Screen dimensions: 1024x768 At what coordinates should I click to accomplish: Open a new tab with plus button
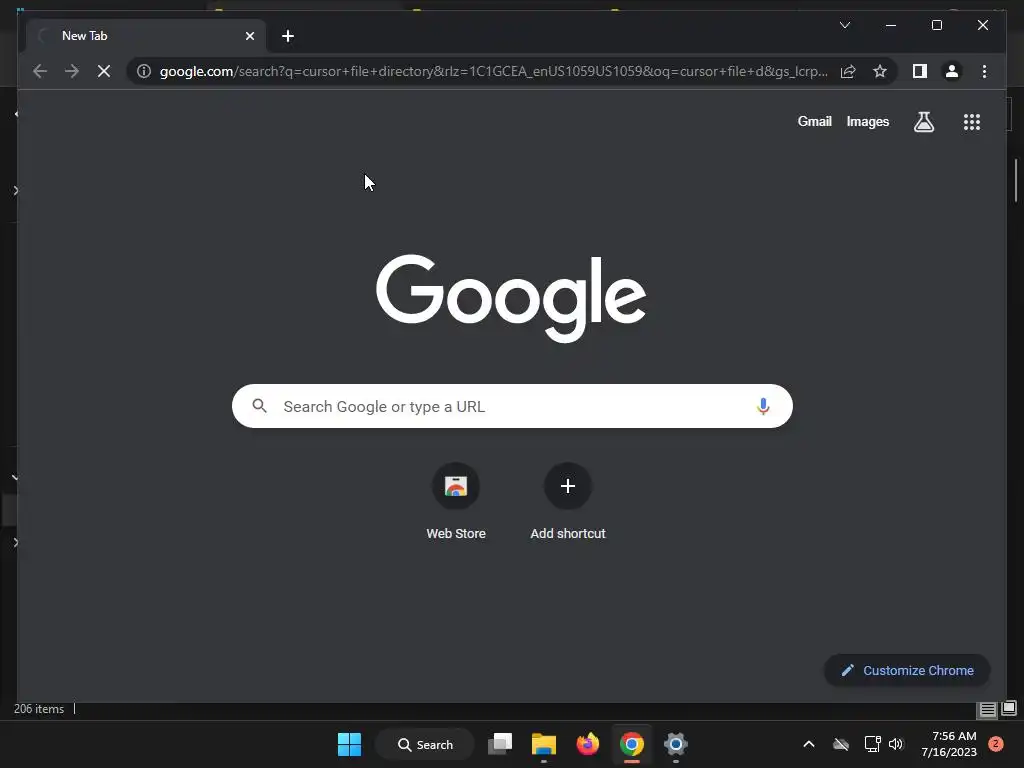tap(287, 36)
